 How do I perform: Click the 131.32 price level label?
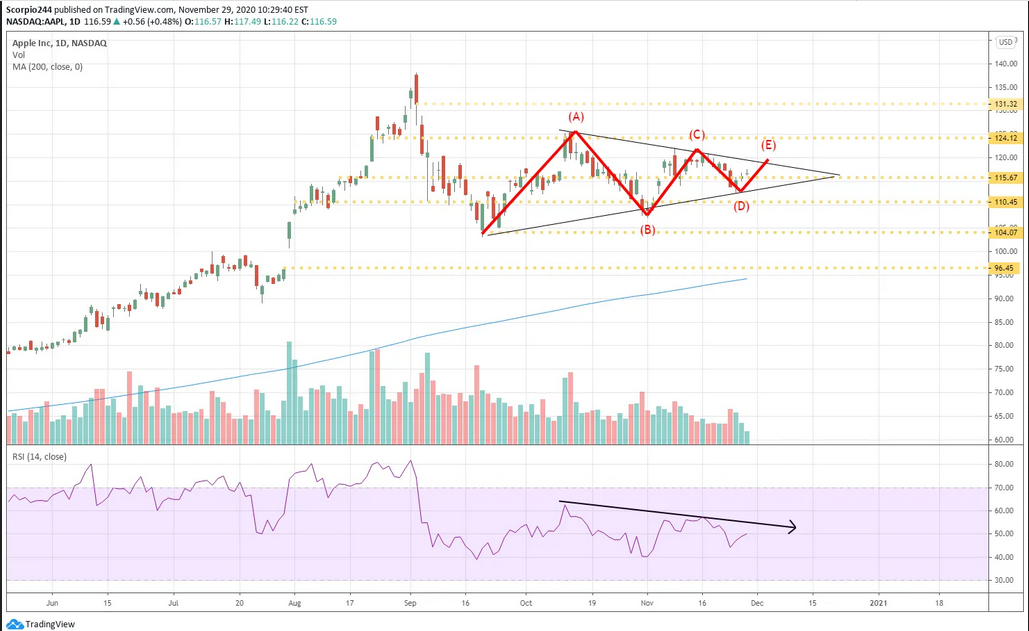tap(1005, 104)
